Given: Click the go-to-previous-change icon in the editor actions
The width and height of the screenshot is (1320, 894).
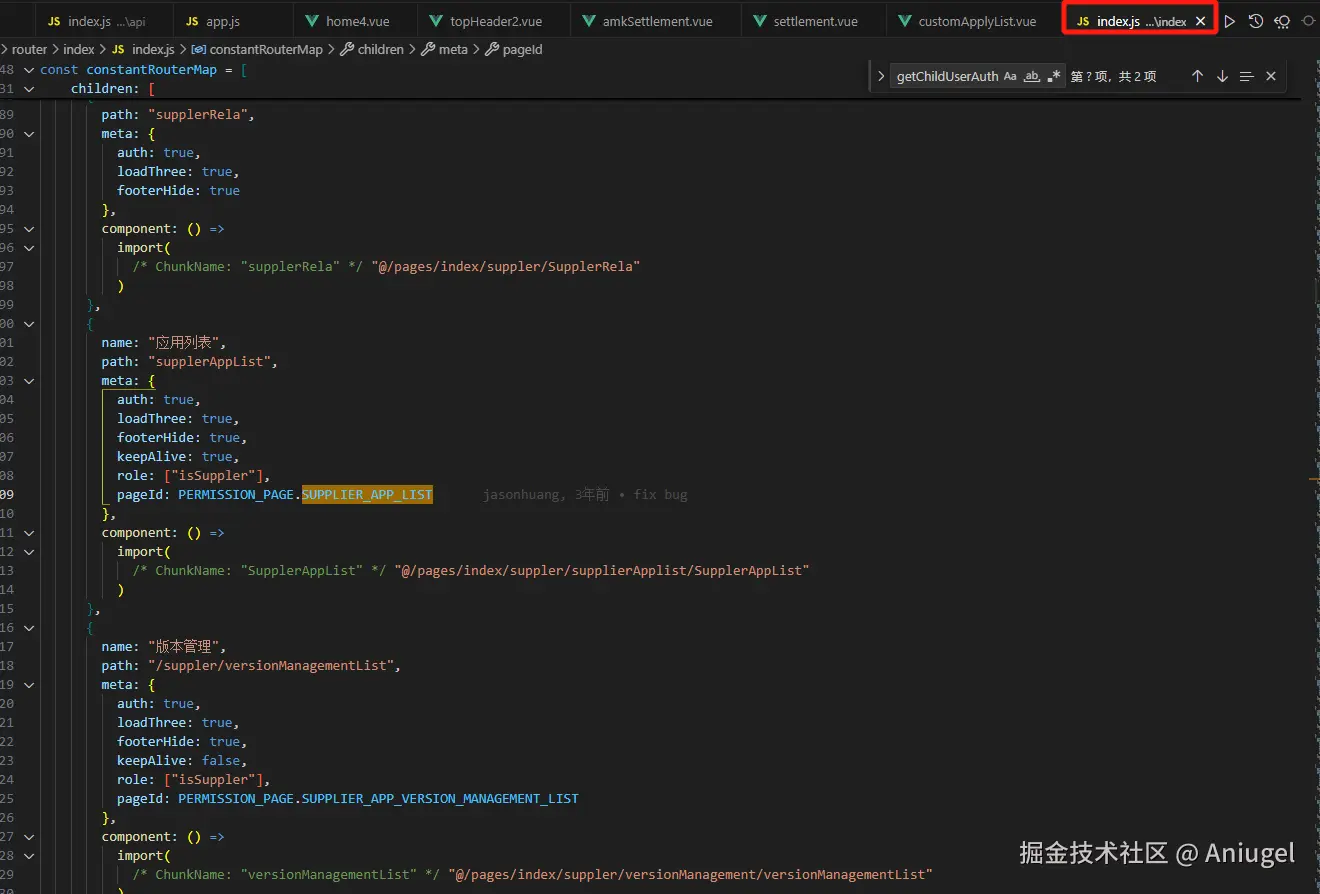Looking at the screenshot, I should [1282, 21].
